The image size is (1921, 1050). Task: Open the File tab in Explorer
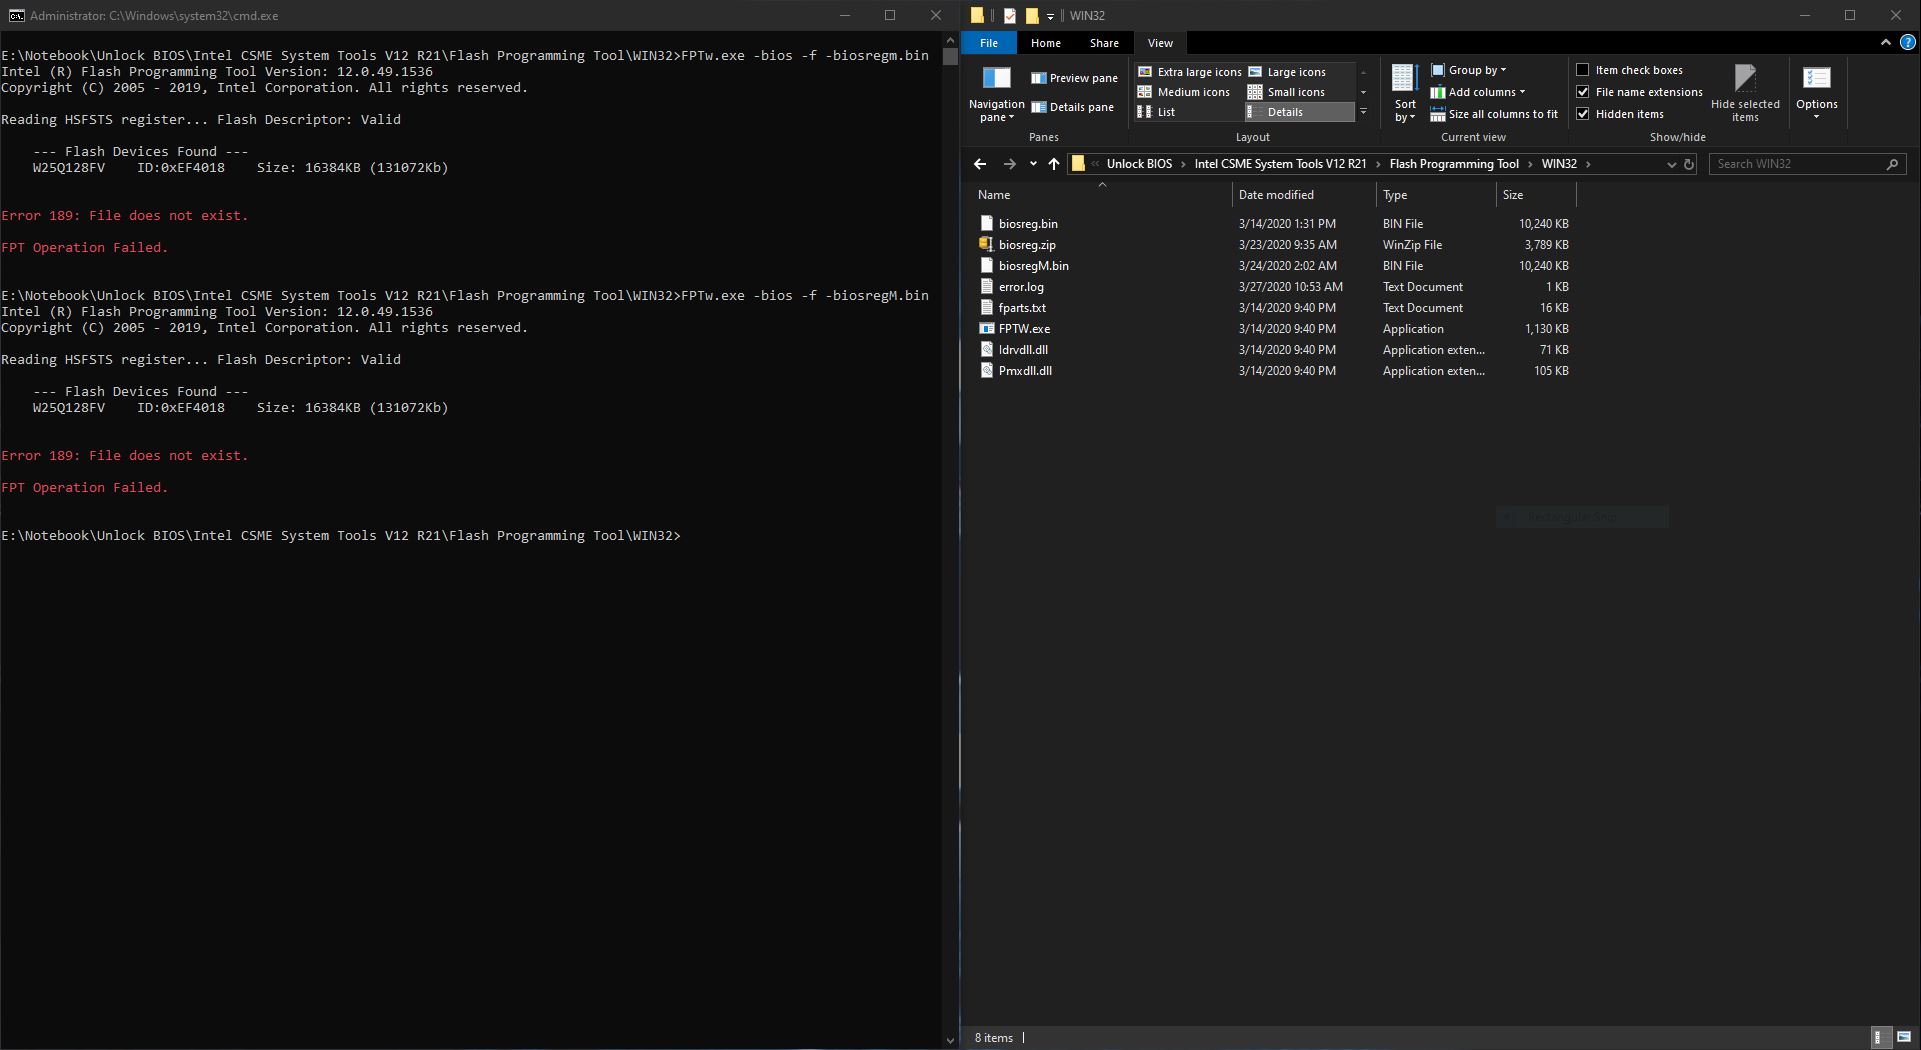pos(989,43)
